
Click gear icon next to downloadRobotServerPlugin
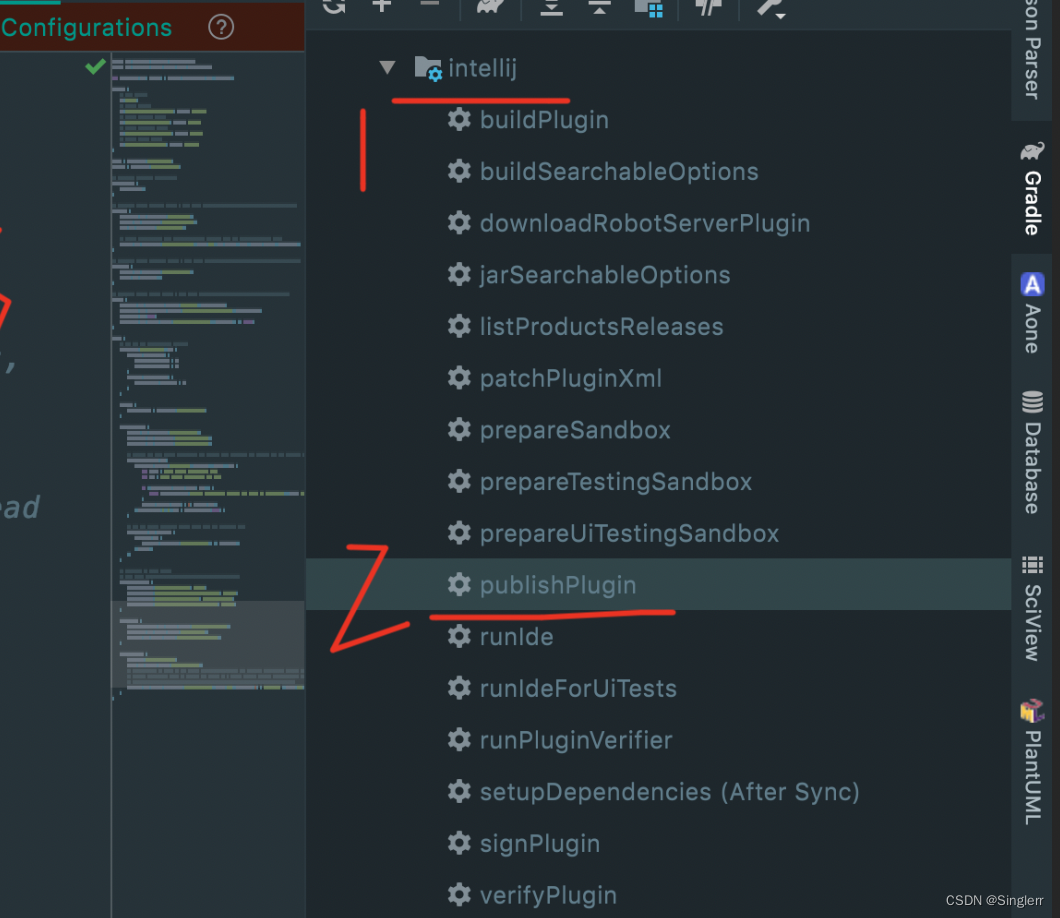pyautogui.click(x=459, y=222)
